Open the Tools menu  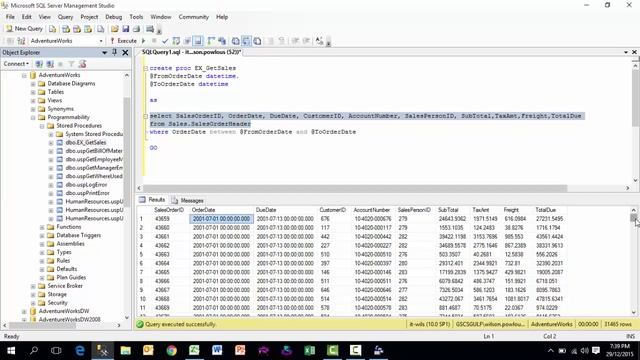[x=136, y=17]
